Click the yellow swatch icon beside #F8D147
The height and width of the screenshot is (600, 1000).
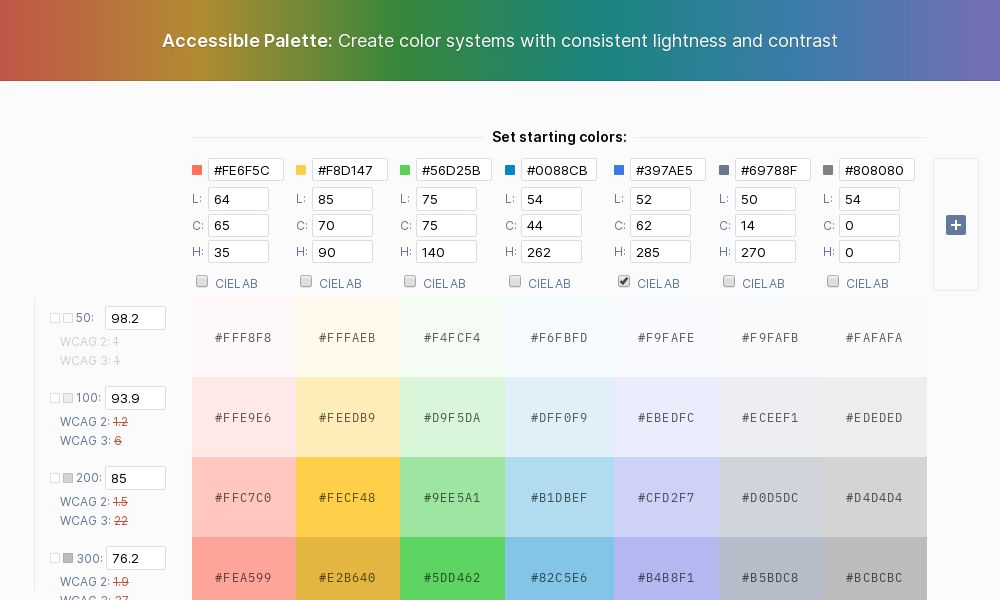pos(301,170)
